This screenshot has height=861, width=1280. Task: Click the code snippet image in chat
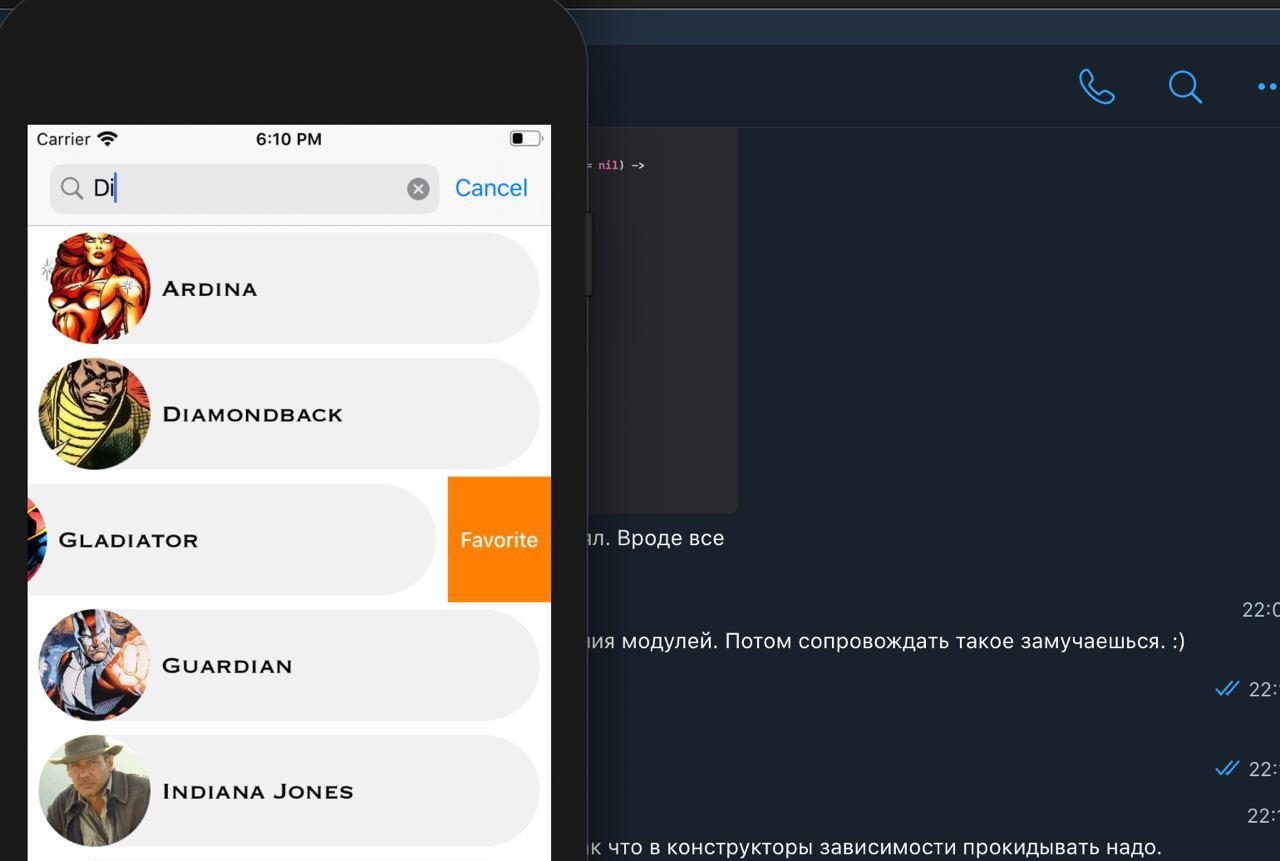click(x=662, y=320)
